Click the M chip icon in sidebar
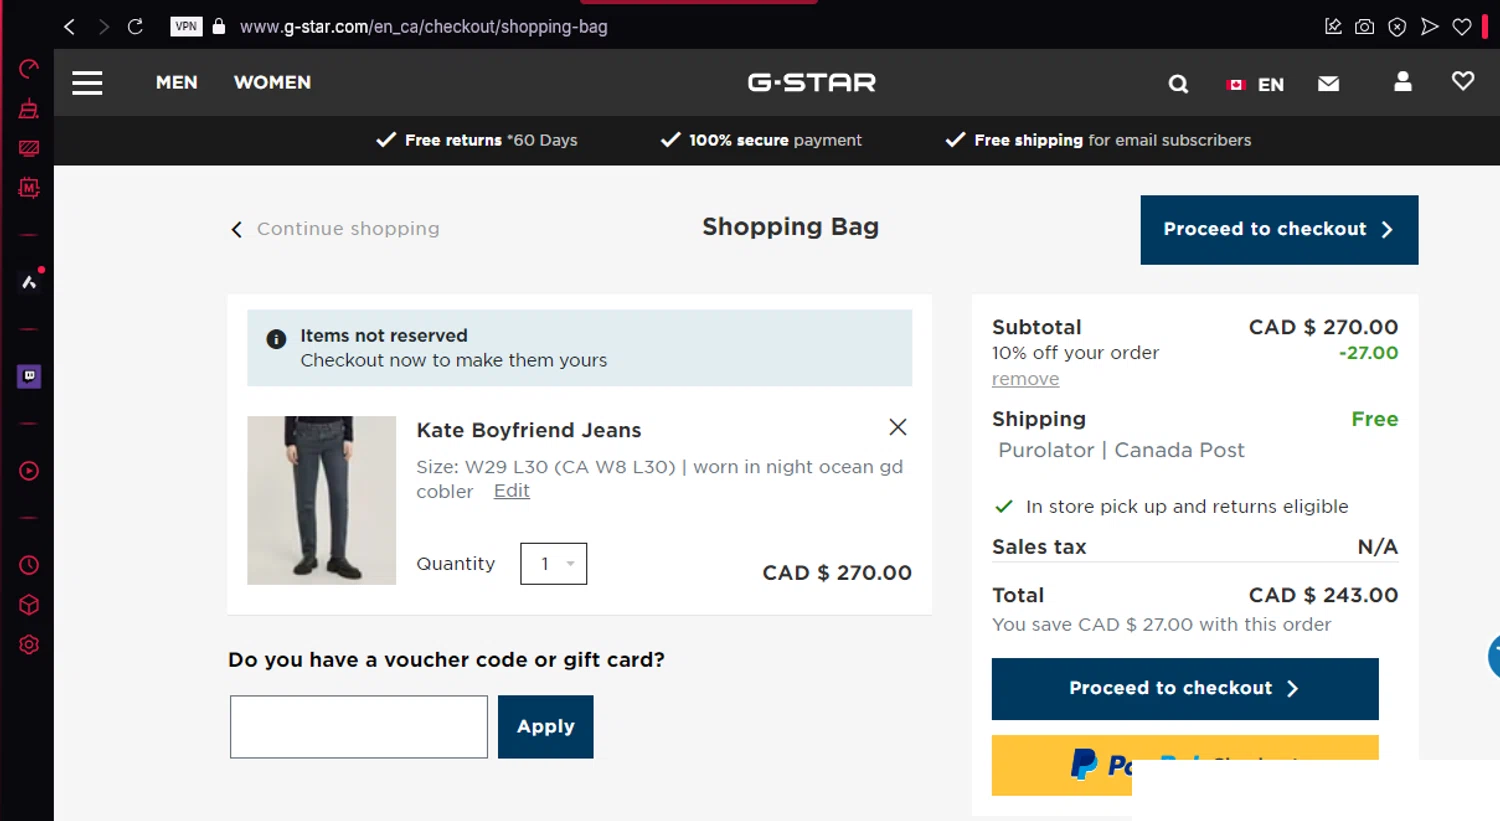This screenshot has width=1500, height=821. pyautogui.click(x=29, y=188)
